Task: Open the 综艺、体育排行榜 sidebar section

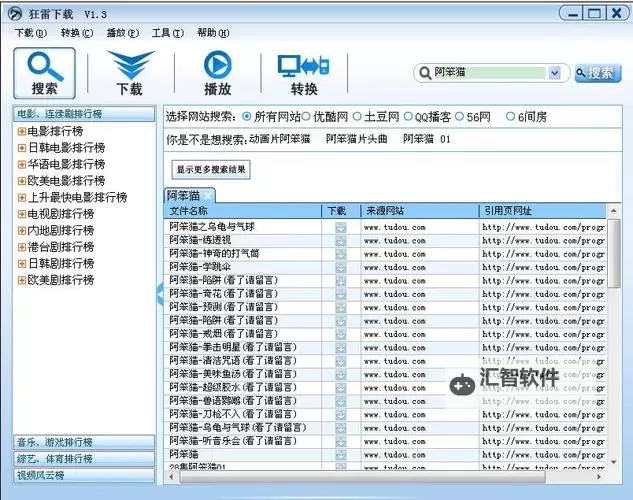Action: click(84, 459)
